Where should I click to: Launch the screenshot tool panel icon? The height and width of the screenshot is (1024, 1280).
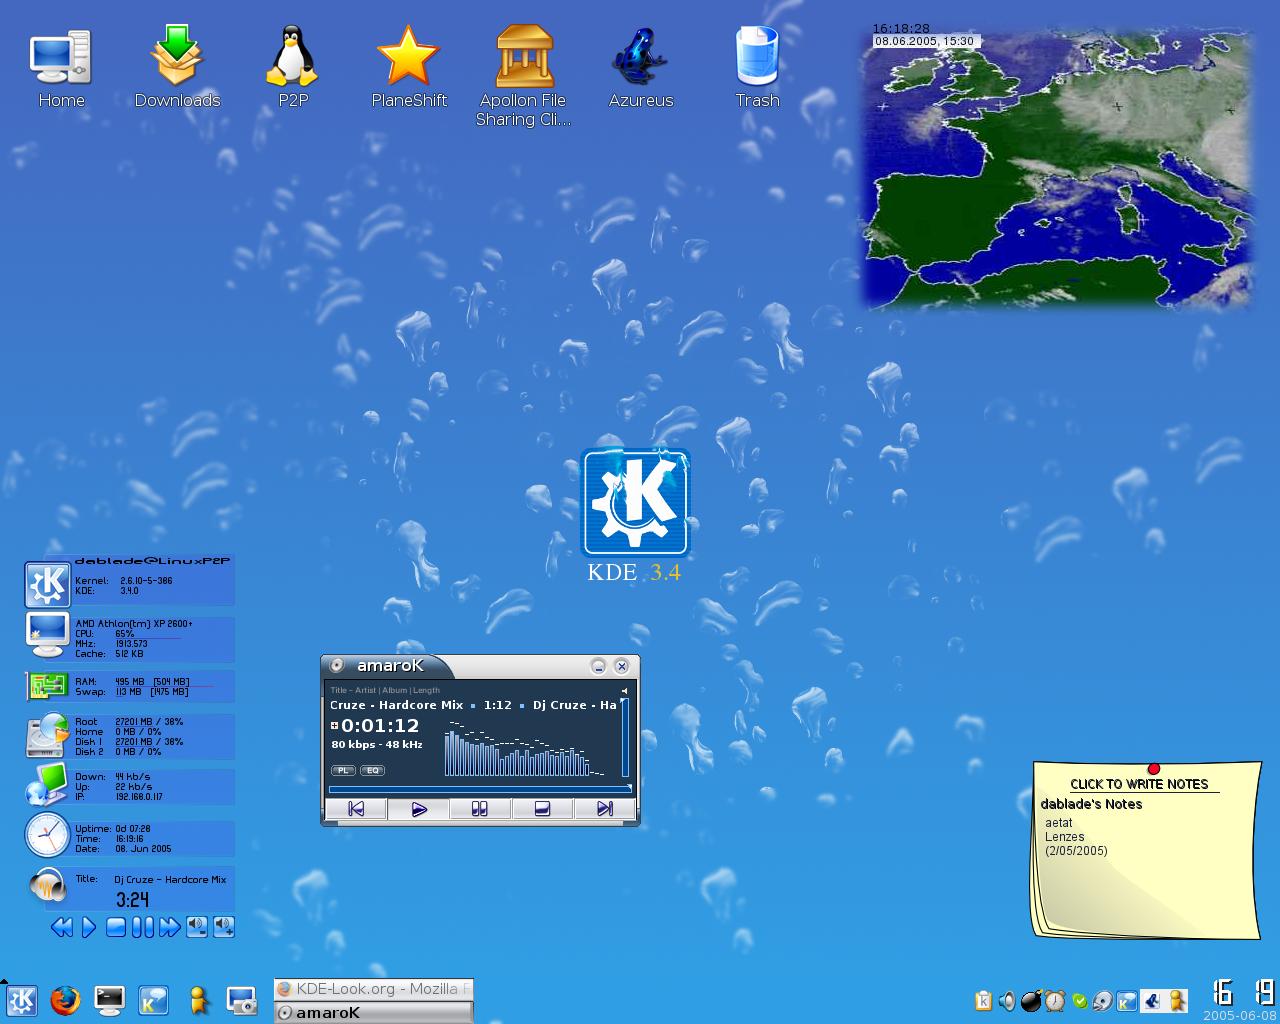[x=242, y=1000]
